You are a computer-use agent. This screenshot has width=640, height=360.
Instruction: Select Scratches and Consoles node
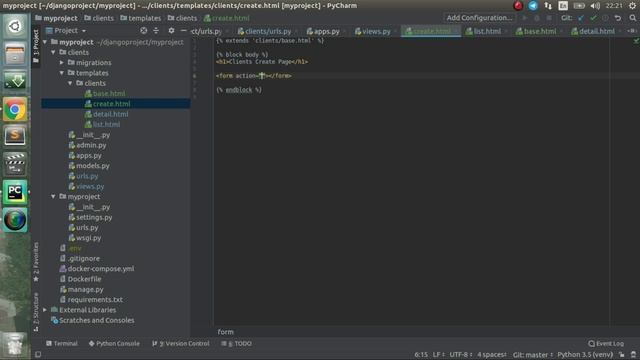coord(96,320)
